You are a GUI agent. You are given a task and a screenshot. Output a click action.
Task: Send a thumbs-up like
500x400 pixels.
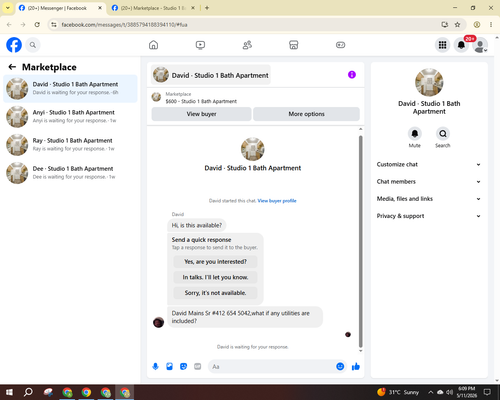pos(356,367)
